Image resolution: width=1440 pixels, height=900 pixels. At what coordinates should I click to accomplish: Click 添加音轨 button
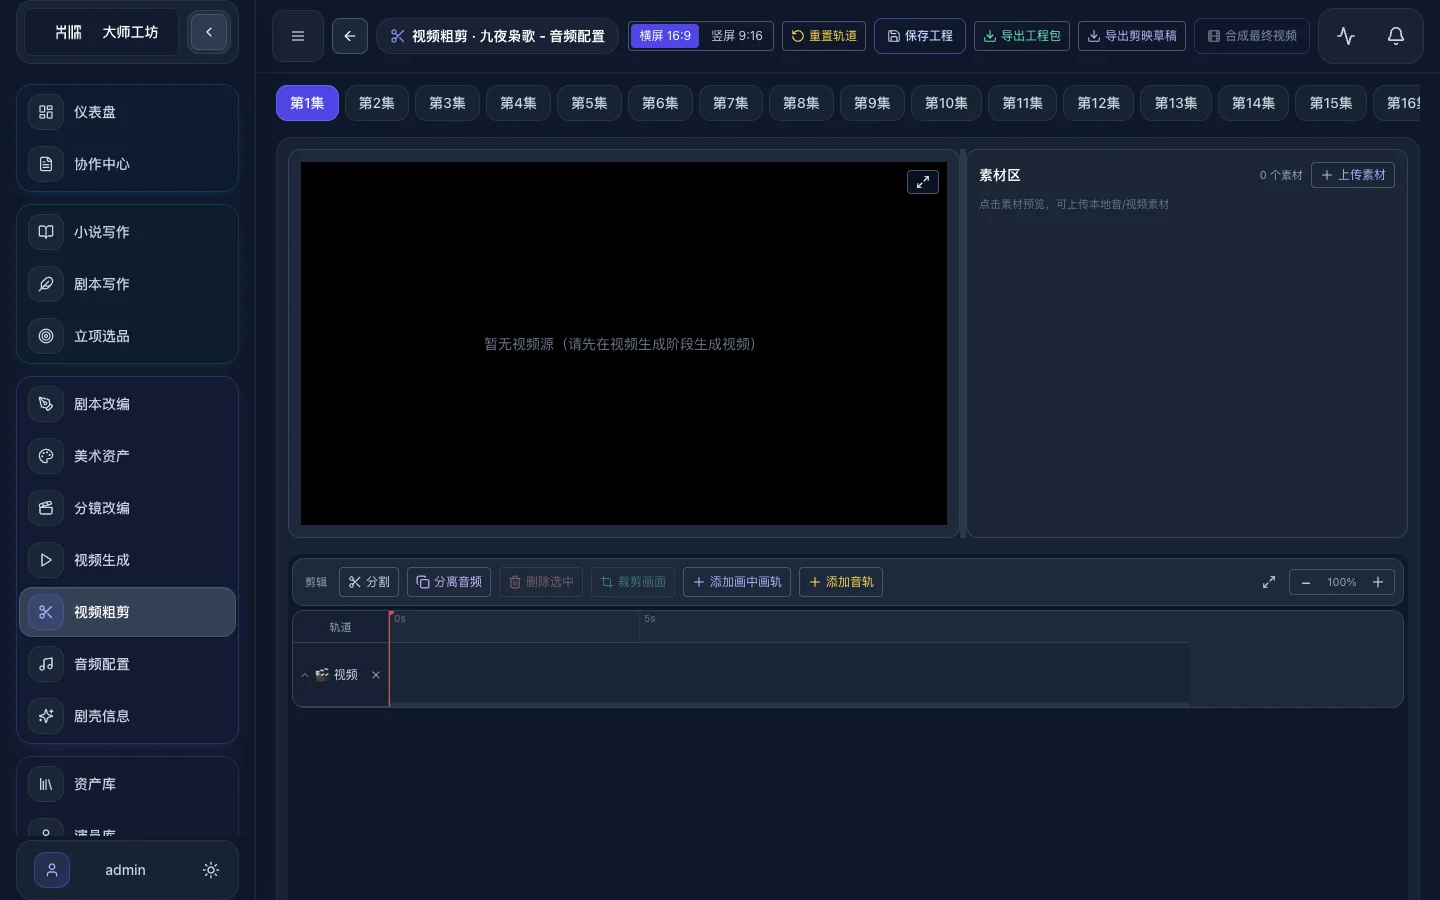pyautogui.click(x=841, y=582)
